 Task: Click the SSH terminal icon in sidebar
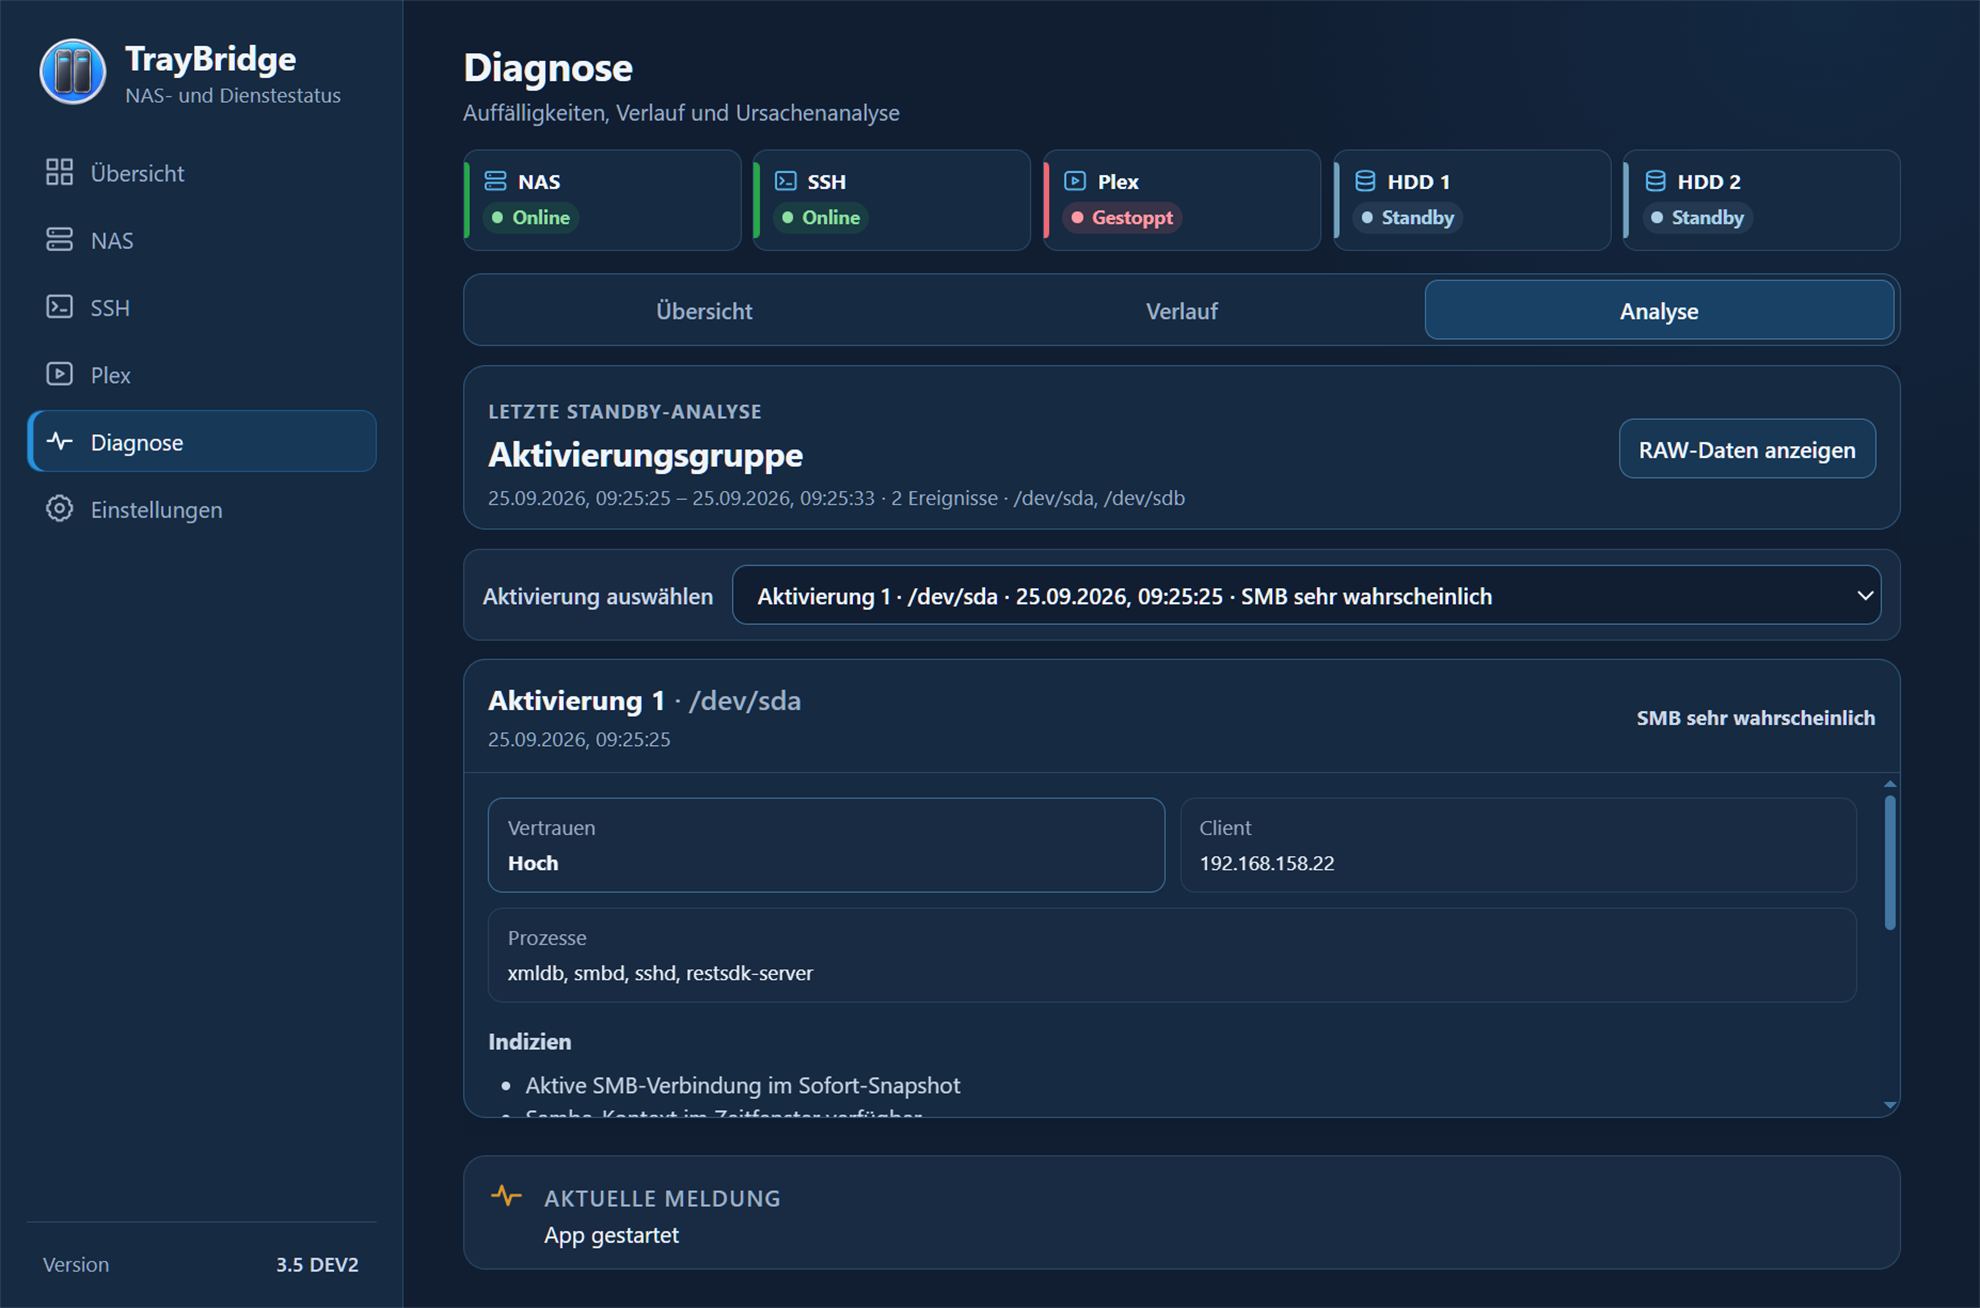[x=59, y=307]
